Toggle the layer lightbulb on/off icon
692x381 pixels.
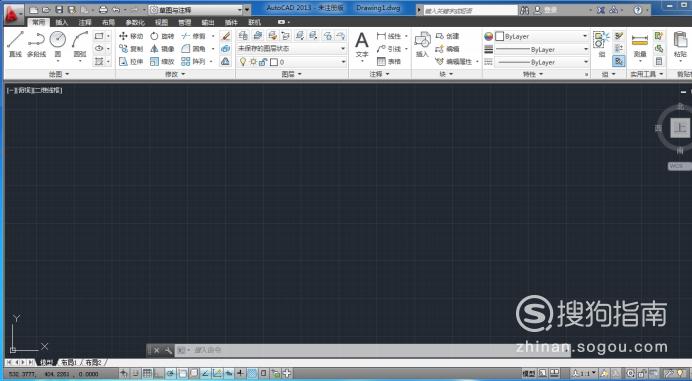click(242, 62)
